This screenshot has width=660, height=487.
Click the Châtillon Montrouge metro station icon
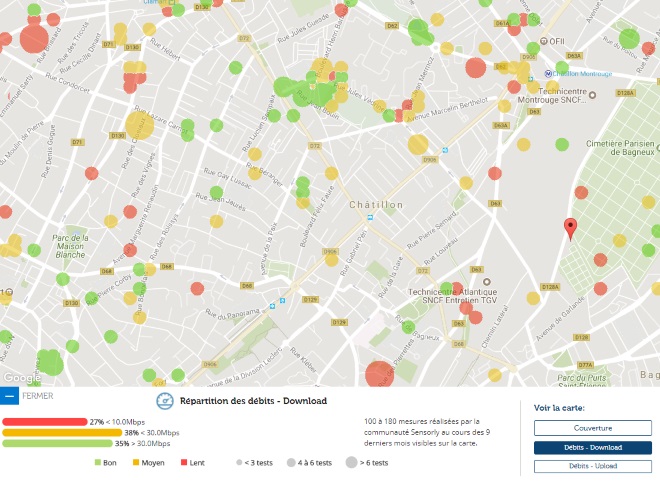point(549,73)
